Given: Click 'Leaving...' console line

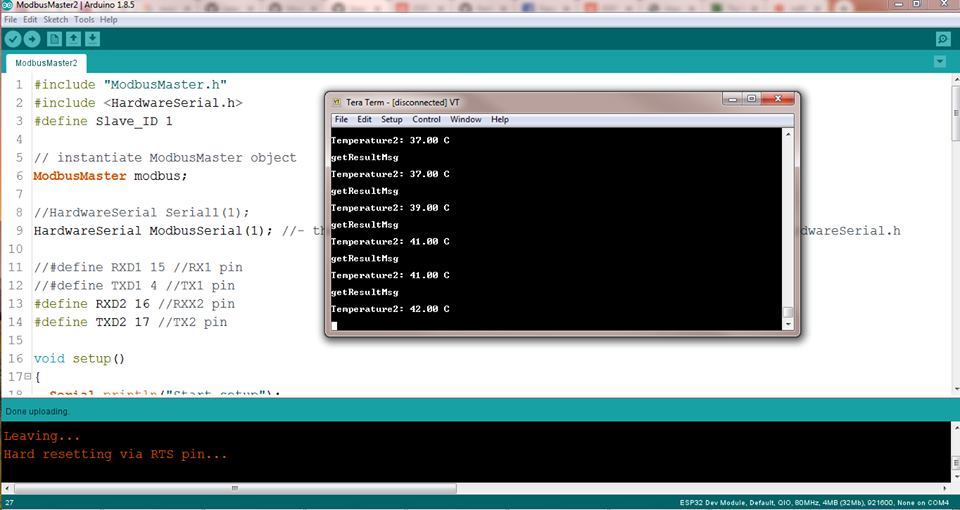Looking at the screenshot, I should [x=42, y=436].
